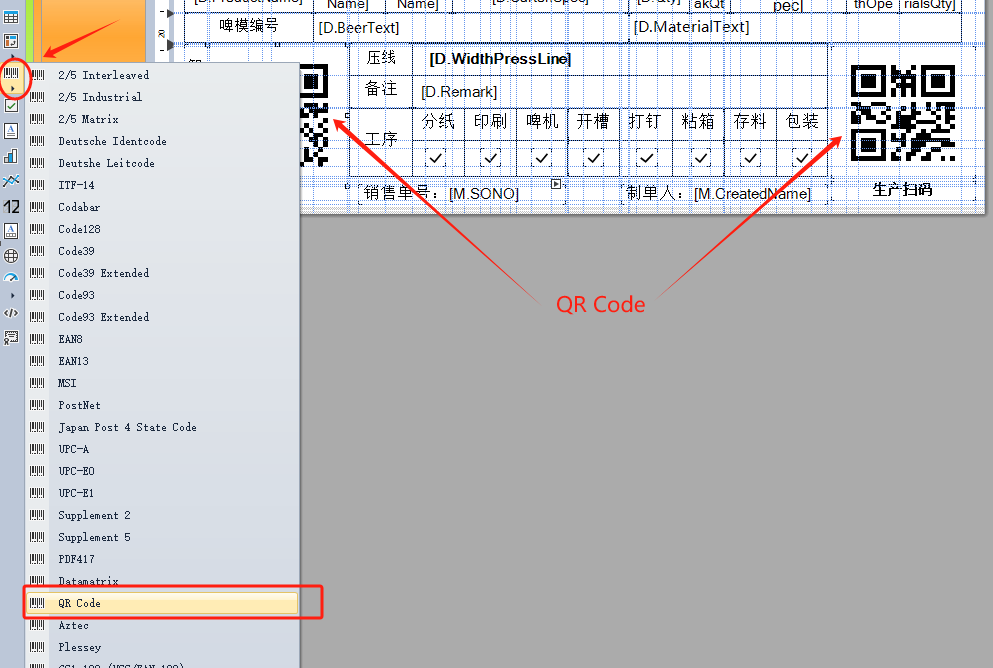The height and width of the screenshot is (668, 993).
Task: Select the Sparkline object tool
Action: click(x=11, y=181)
